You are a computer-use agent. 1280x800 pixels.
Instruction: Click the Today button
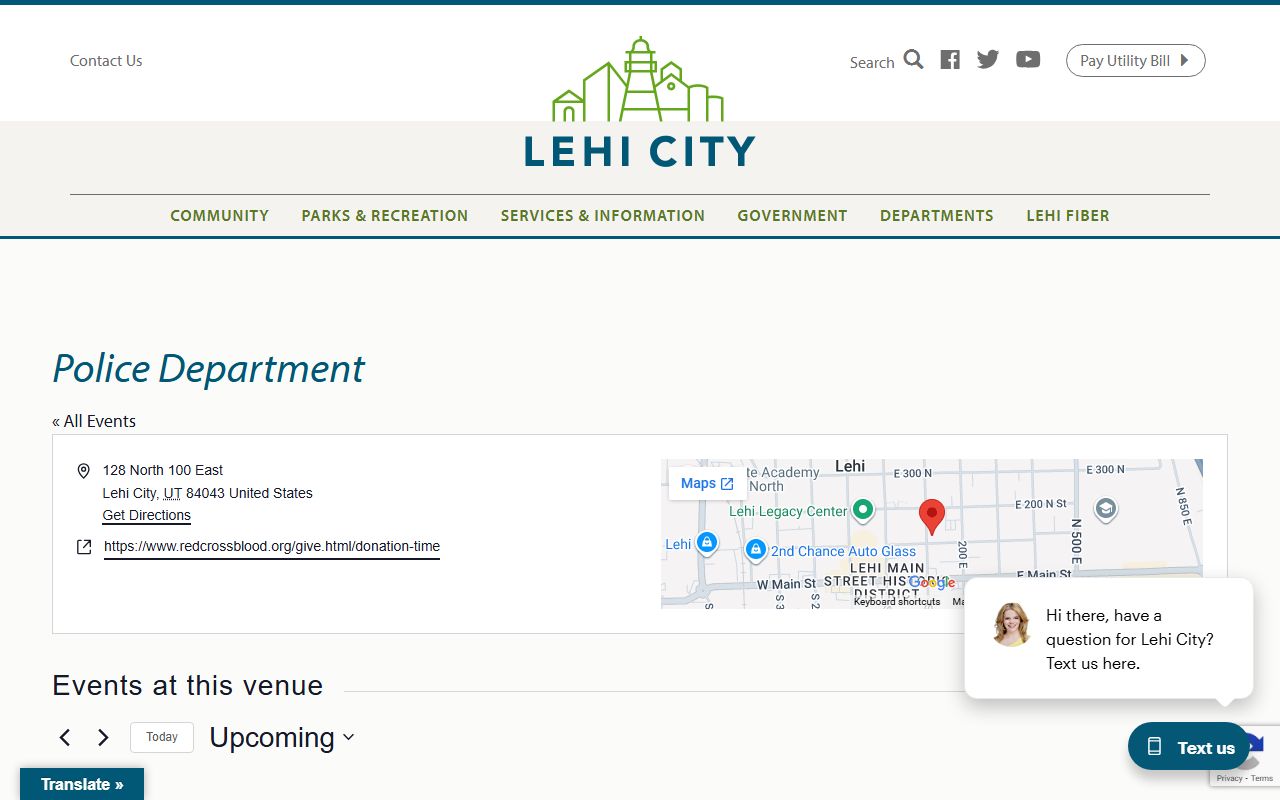pyautogui.click(x=162, y=737)
